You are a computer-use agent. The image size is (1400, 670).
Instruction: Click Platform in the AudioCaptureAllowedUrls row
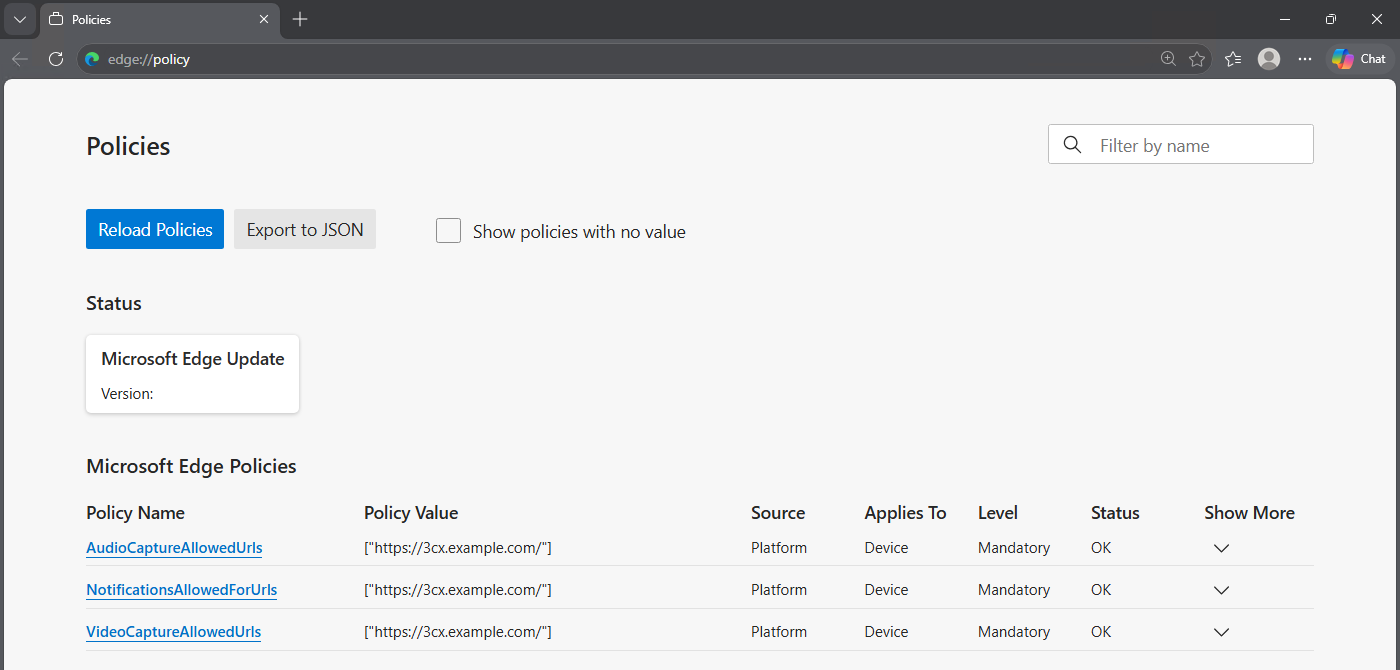click(x=779, y=548)
